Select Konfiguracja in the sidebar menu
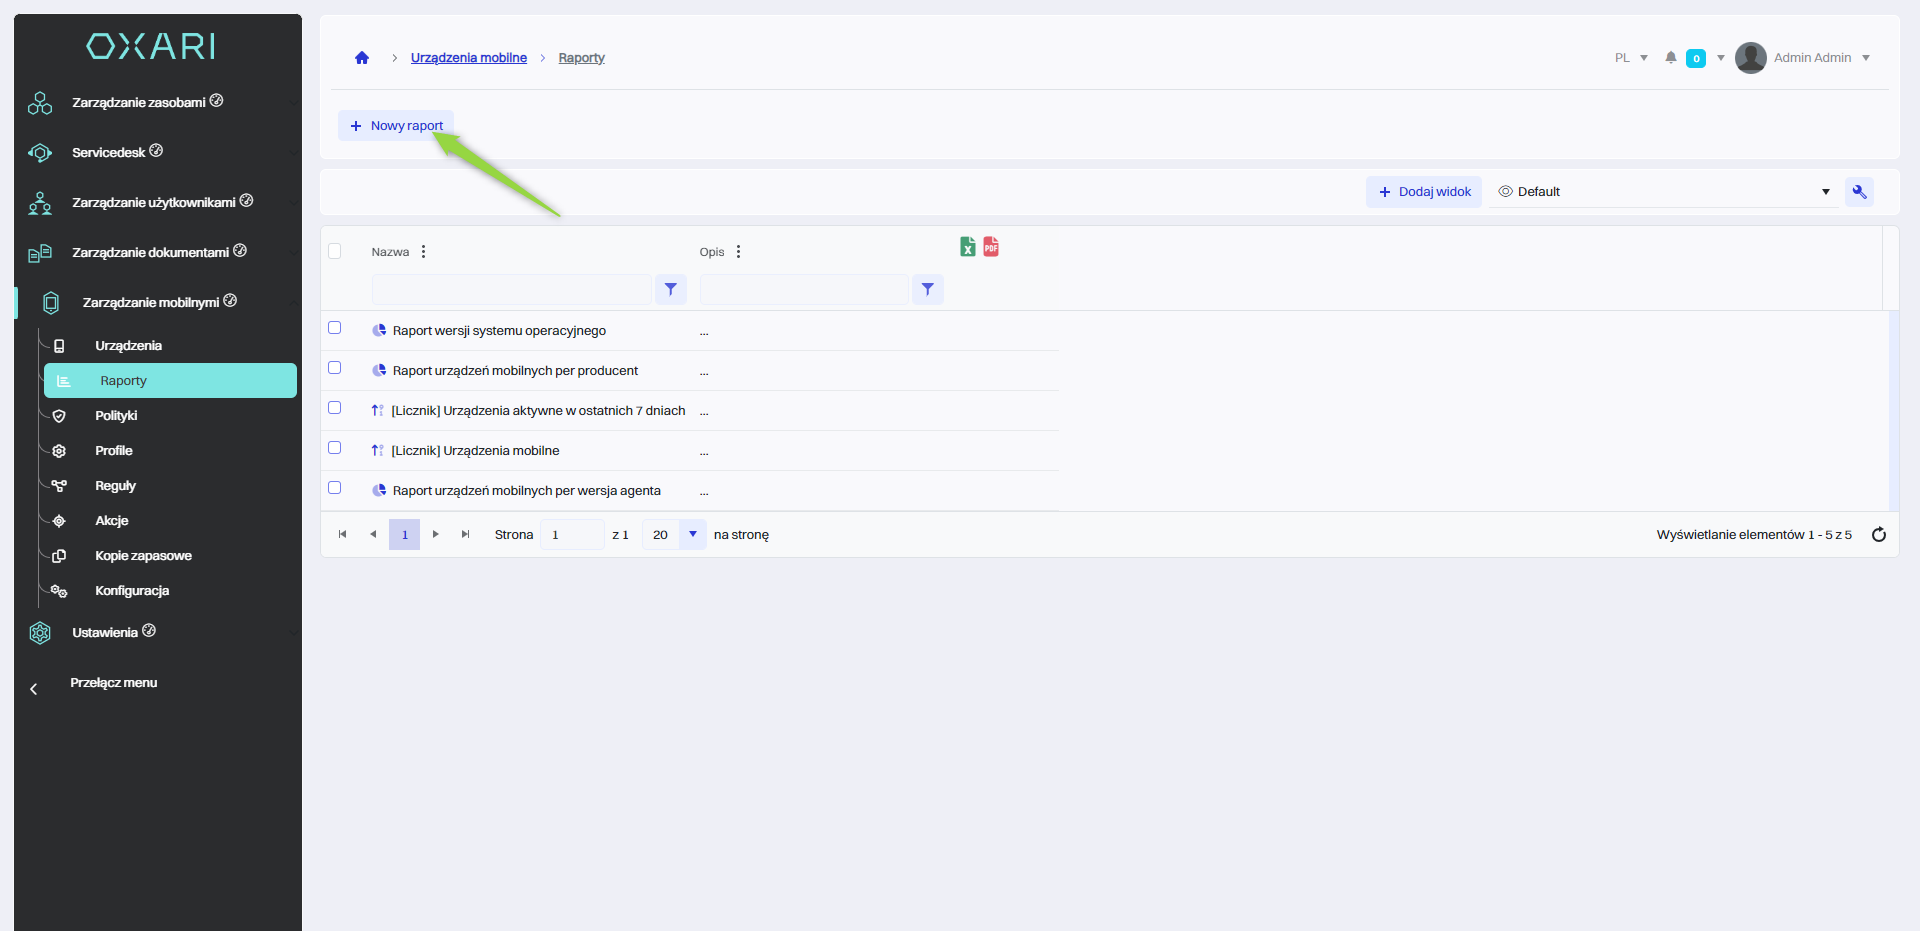 point(132,591)
